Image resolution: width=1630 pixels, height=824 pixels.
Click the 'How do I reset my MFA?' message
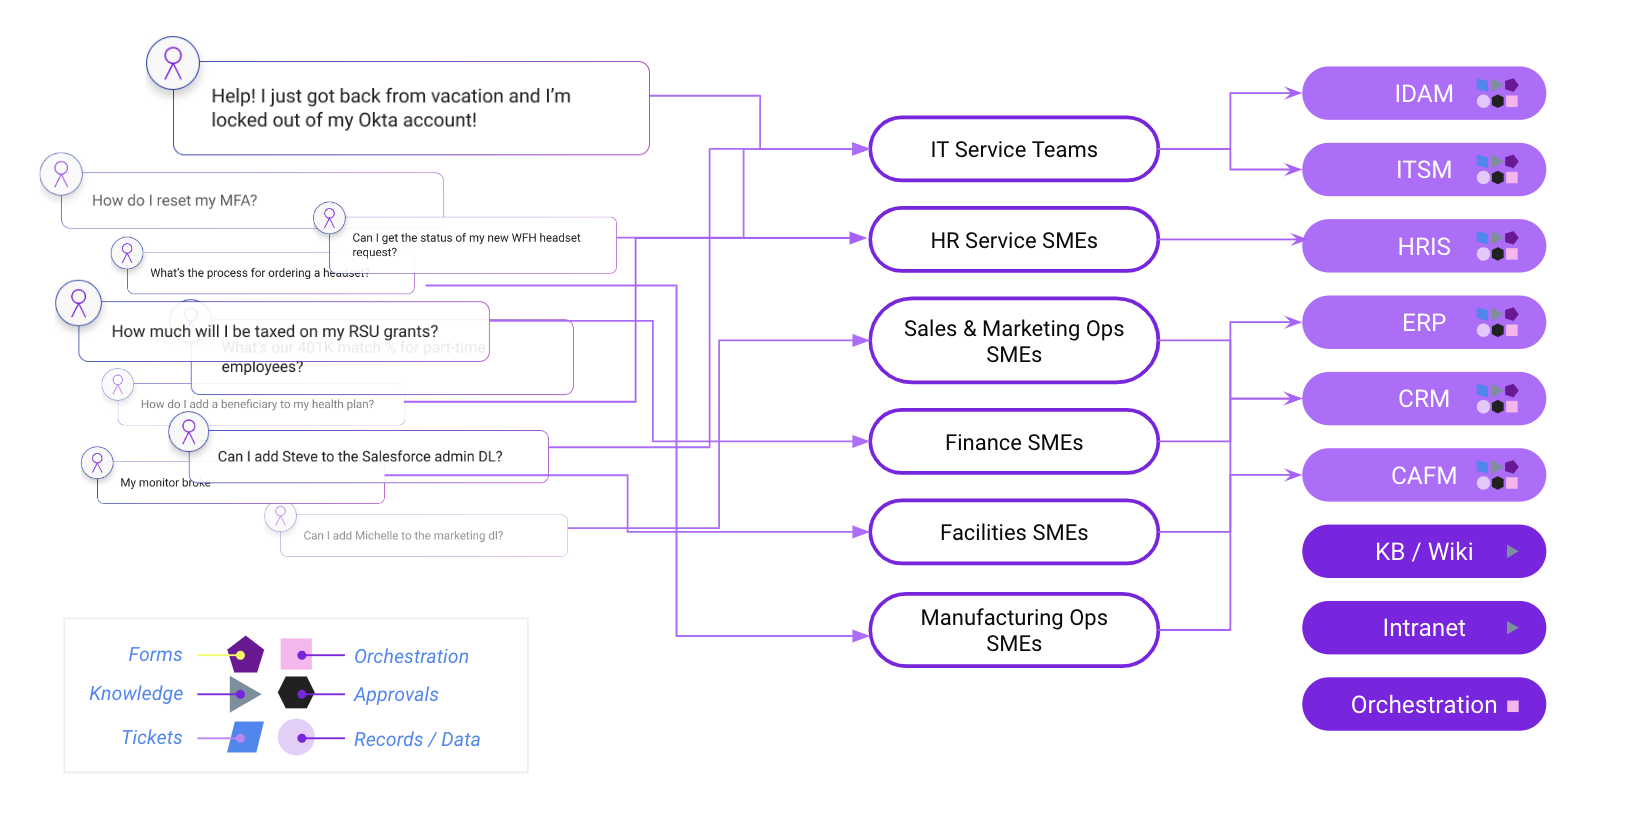pos(175,201)
